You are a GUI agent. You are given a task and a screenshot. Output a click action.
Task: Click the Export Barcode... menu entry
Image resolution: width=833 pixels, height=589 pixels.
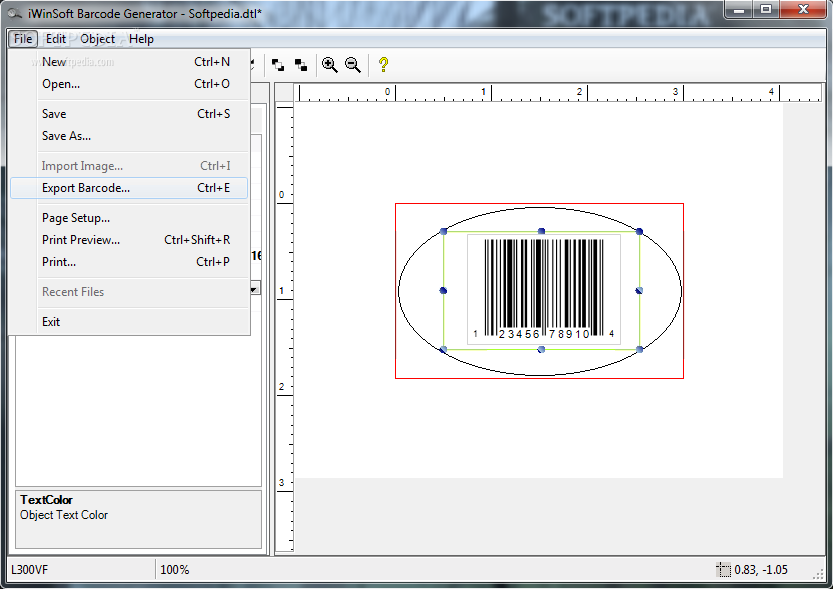[x=129, y=188]
